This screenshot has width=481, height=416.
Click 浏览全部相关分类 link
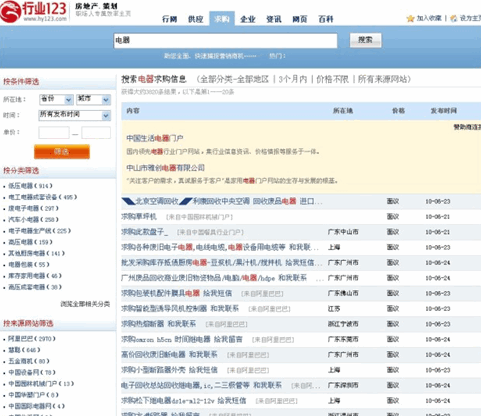[x=85, y=304]
